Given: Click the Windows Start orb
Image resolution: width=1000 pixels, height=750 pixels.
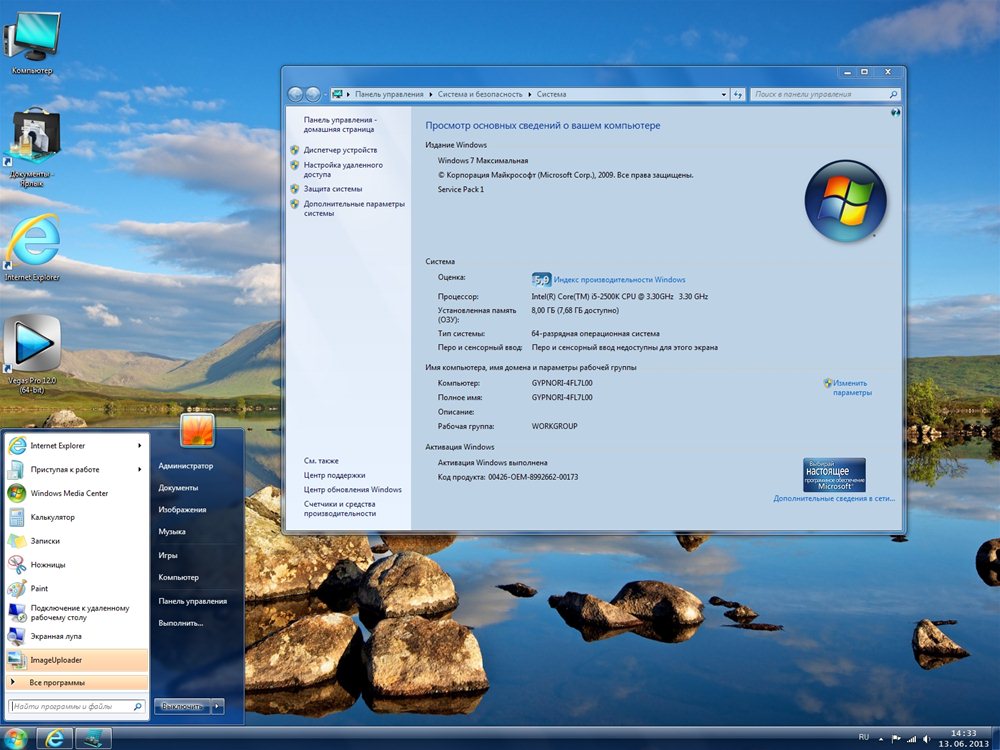Looking at the screenshot, I should 16,738.
